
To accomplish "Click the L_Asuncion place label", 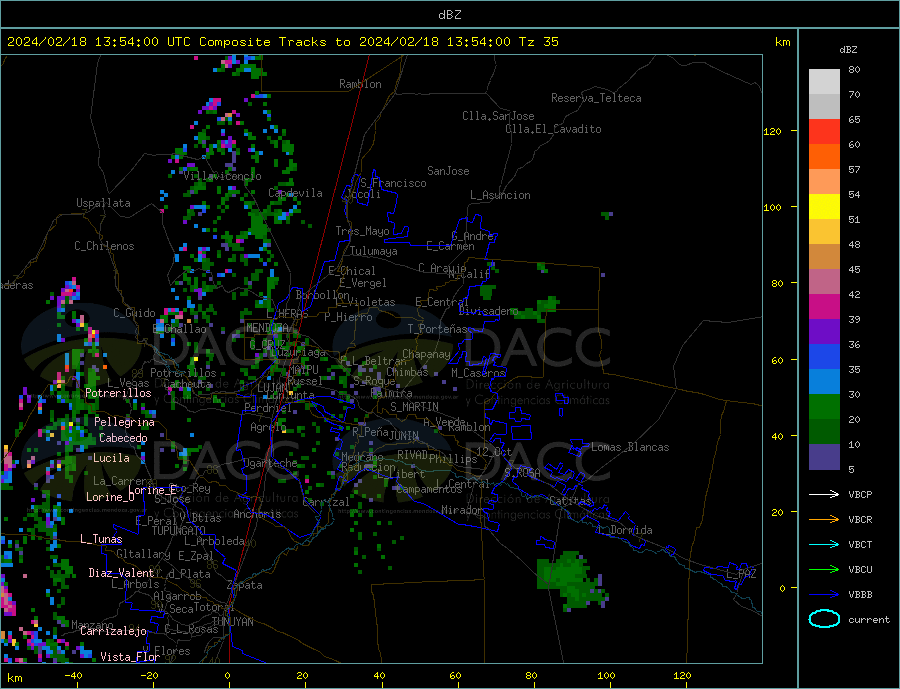I will (500, 195).
